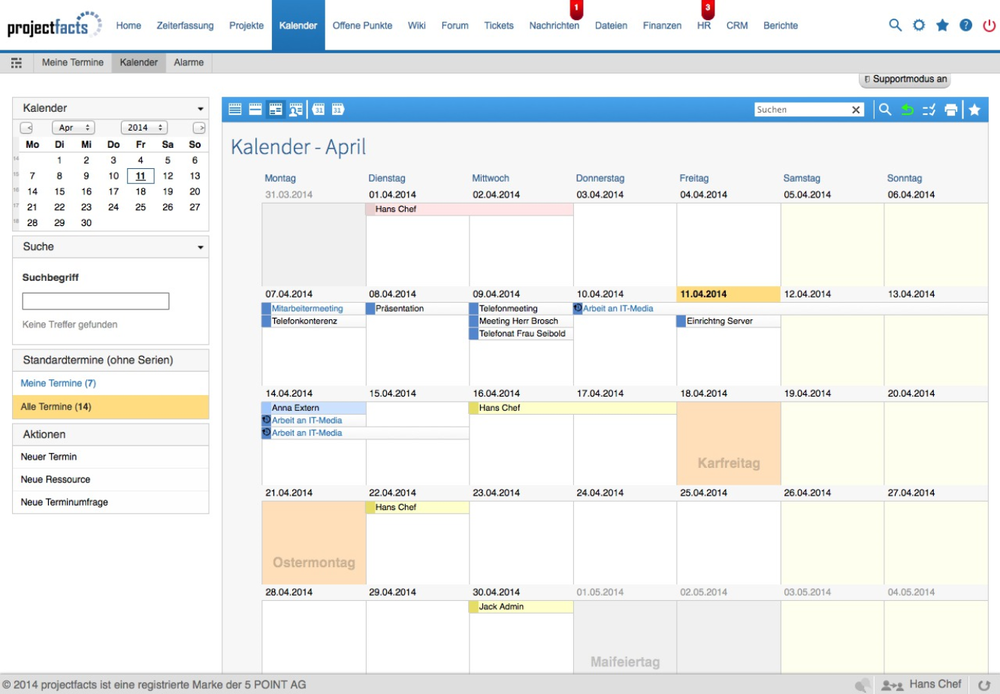The width and height of the screenshot is (1000, 694).
Task: Click the green undo arrow in calendar toolbar
Action: pos(907,110)
